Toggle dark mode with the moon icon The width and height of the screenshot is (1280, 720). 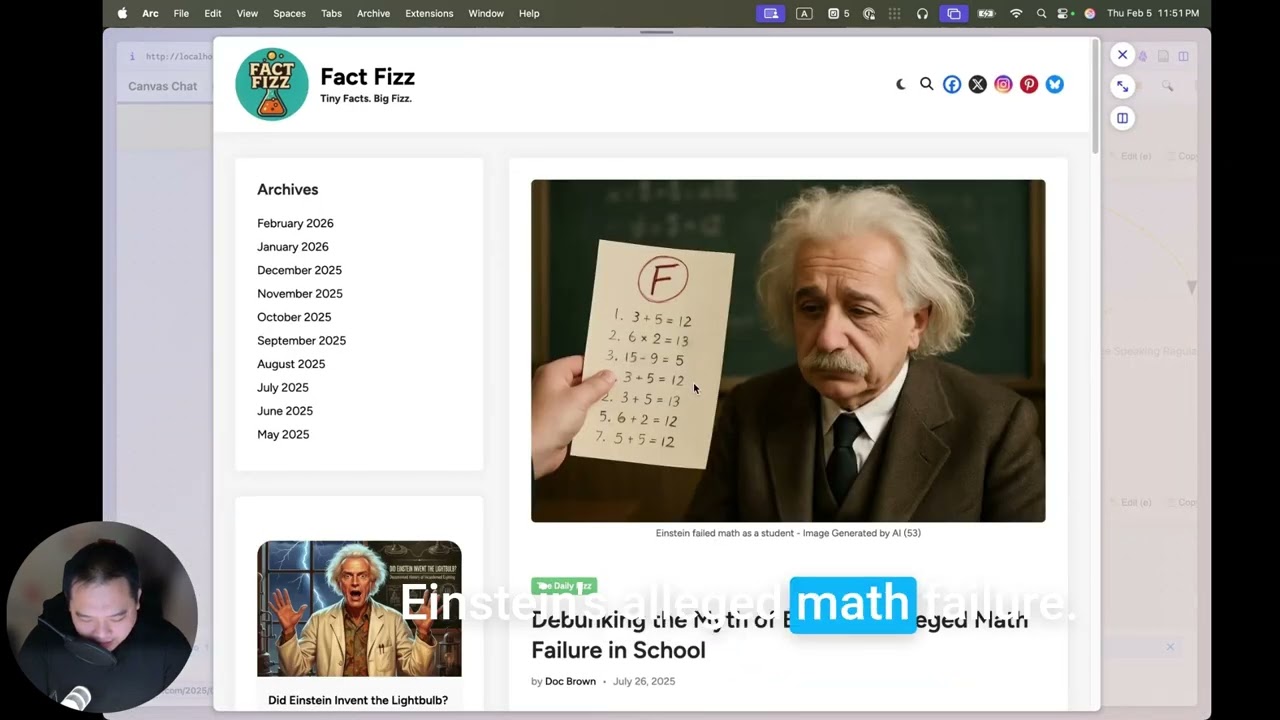pyautogui.click(x=901, y=85)
